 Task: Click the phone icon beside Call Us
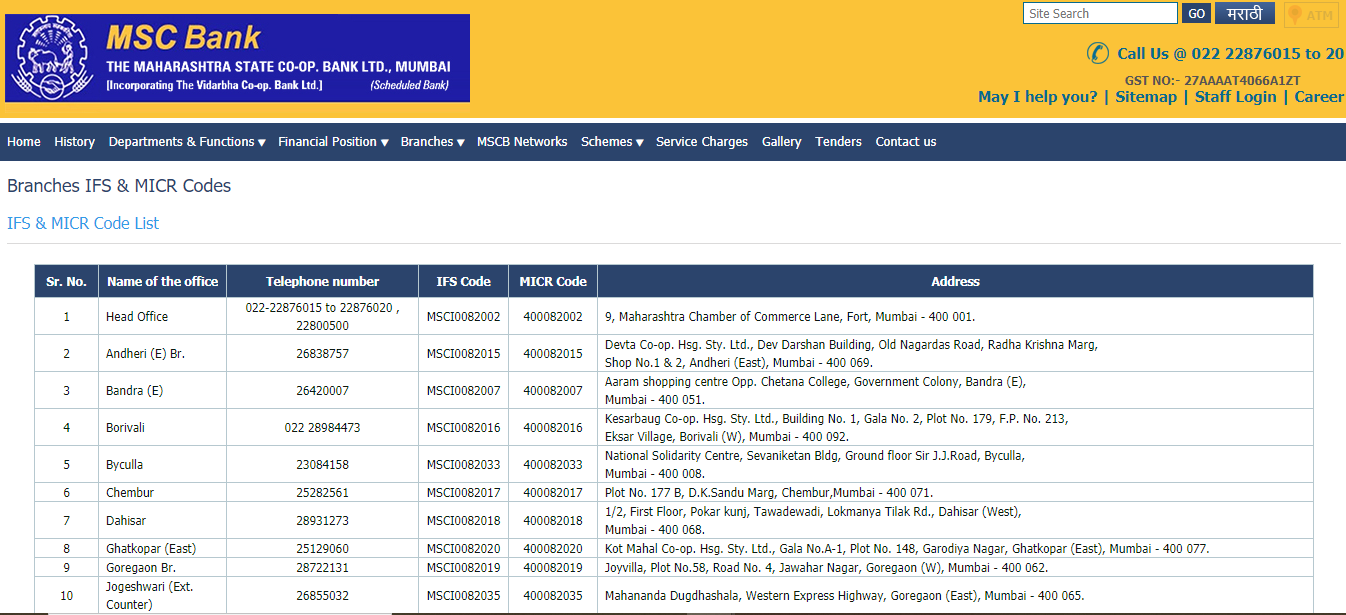[1098, 53]
